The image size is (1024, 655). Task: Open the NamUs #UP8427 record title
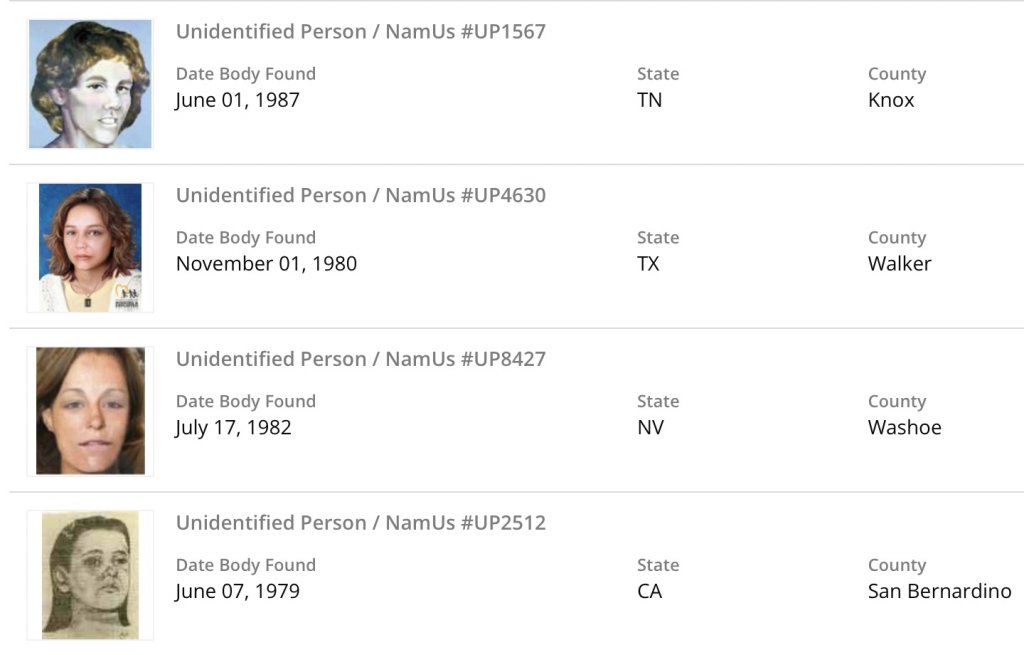coord(361,359)
